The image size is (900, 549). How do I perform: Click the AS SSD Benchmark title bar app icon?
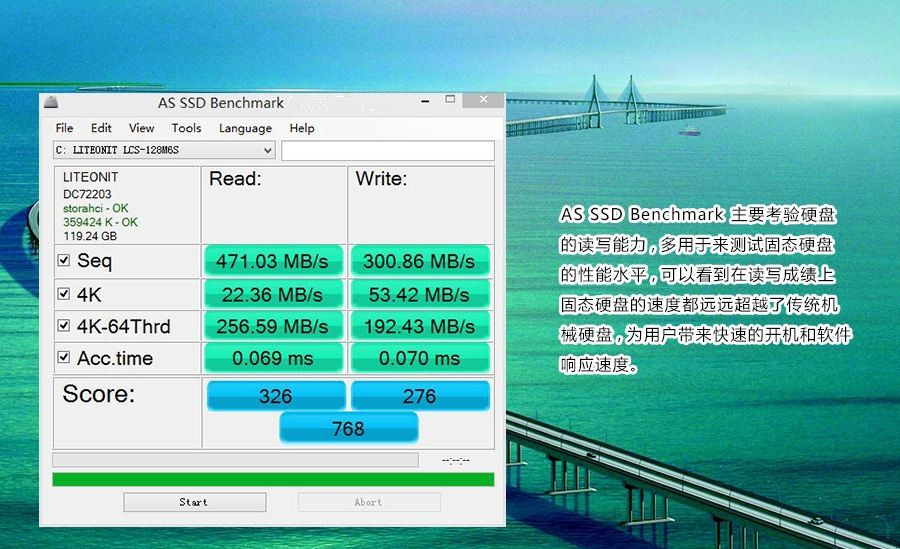51,103
